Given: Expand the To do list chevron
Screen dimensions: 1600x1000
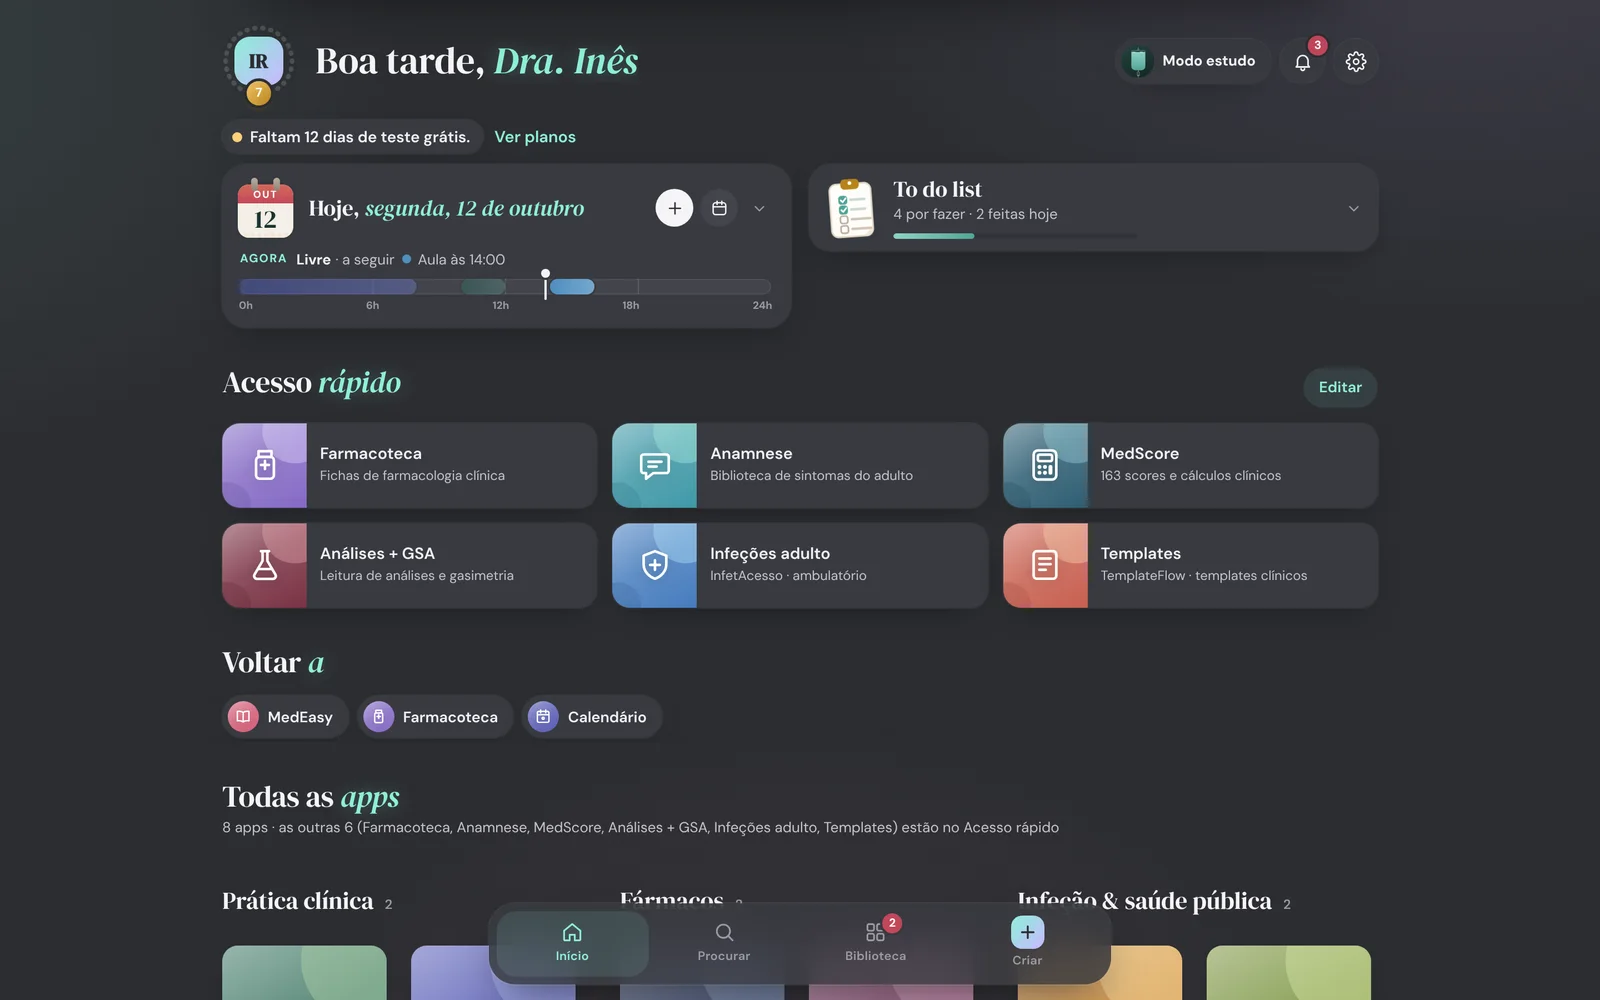Looking at the screenshot, I should point(1353,208).
